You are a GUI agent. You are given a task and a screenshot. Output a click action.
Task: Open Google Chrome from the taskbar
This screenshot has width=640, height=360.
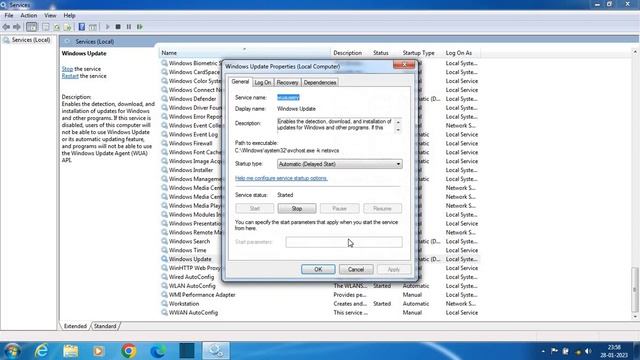129,351
